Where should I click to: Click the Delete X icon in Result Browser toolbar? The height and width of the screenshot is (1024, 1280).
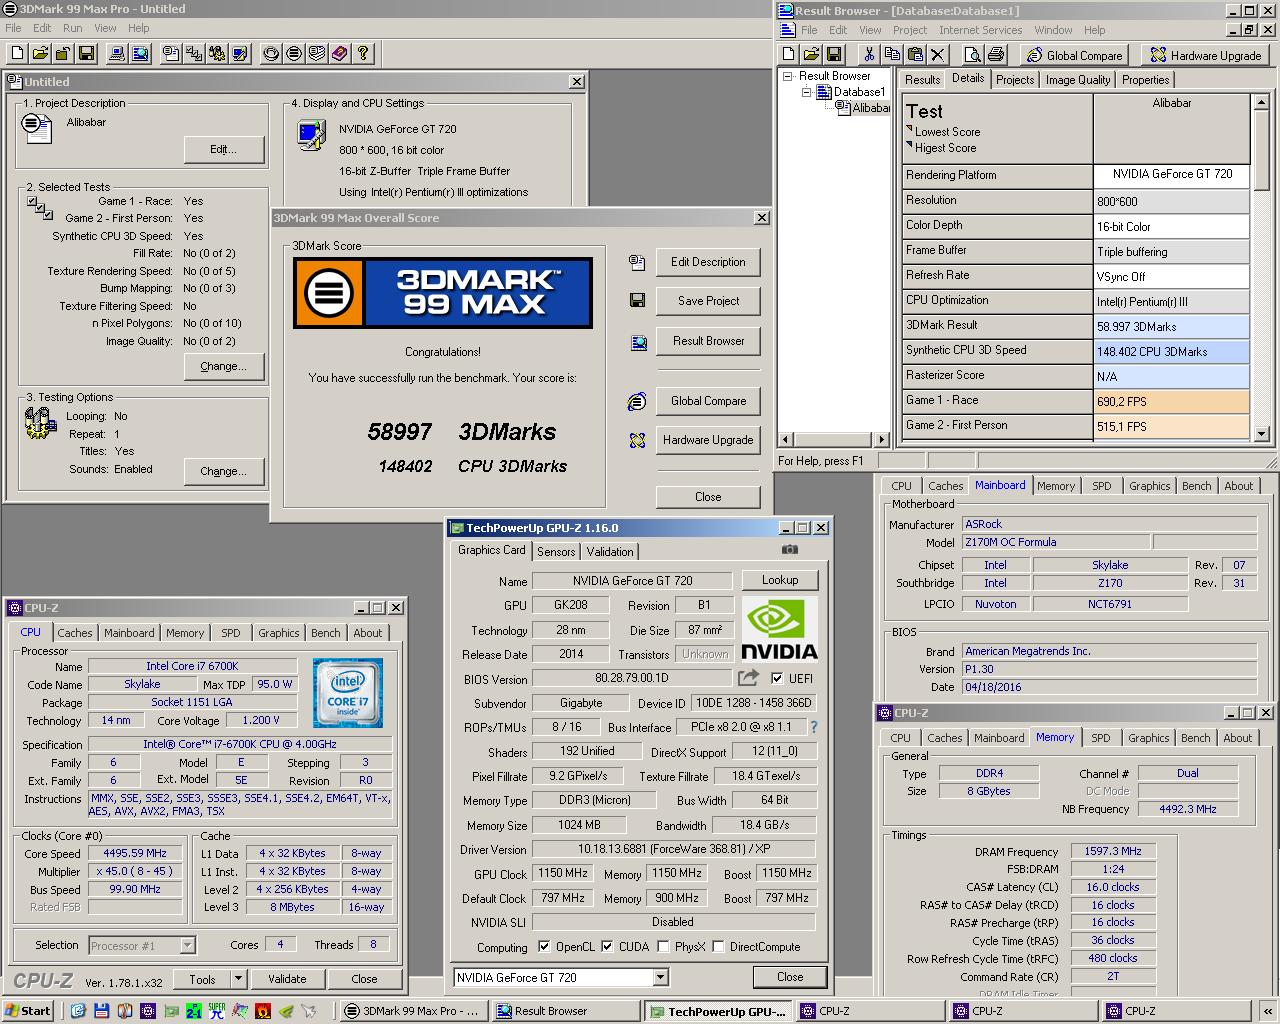[938, 54]
